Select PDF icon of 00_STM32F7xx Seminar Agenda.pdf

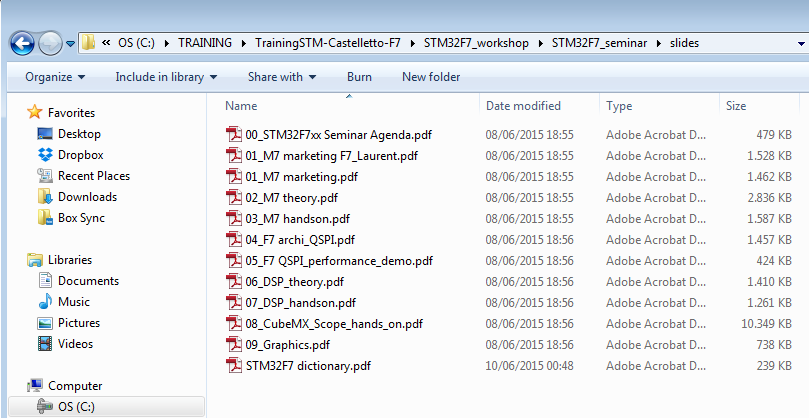(234, 135)
